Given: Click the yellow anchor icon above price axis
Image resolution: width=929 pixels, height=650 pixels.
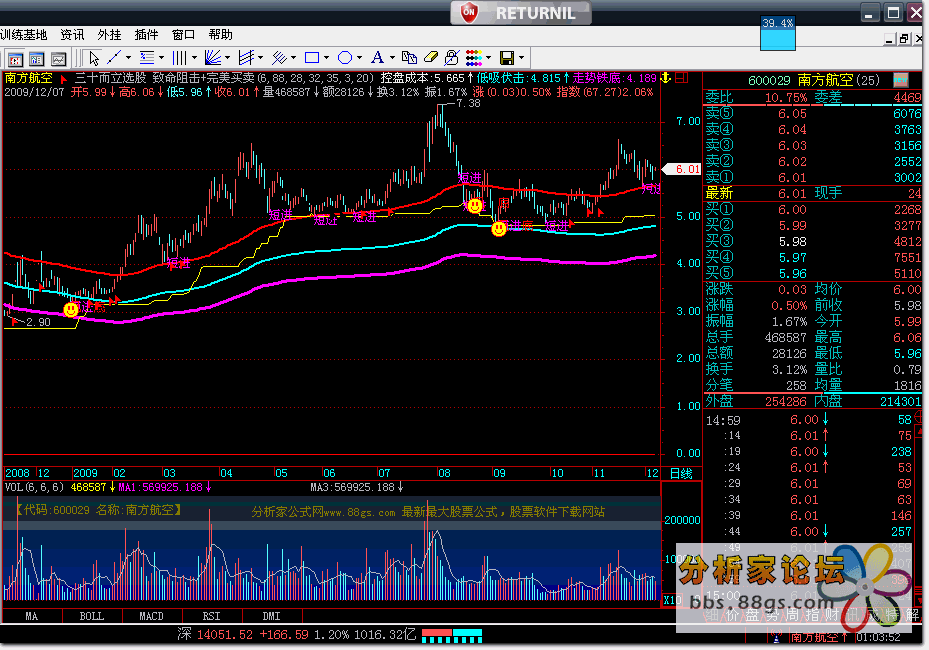Looking at the screenshot, I should pyautogui.click(x=666, y=78).
